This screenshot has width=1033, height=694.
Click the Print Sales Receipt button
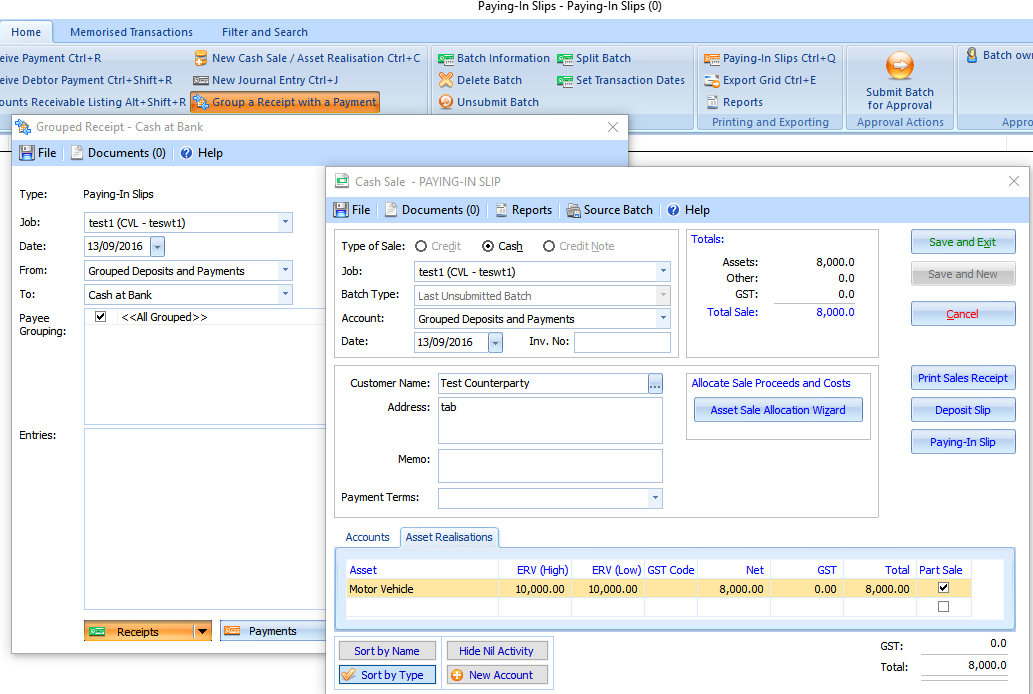click(962, 377)
